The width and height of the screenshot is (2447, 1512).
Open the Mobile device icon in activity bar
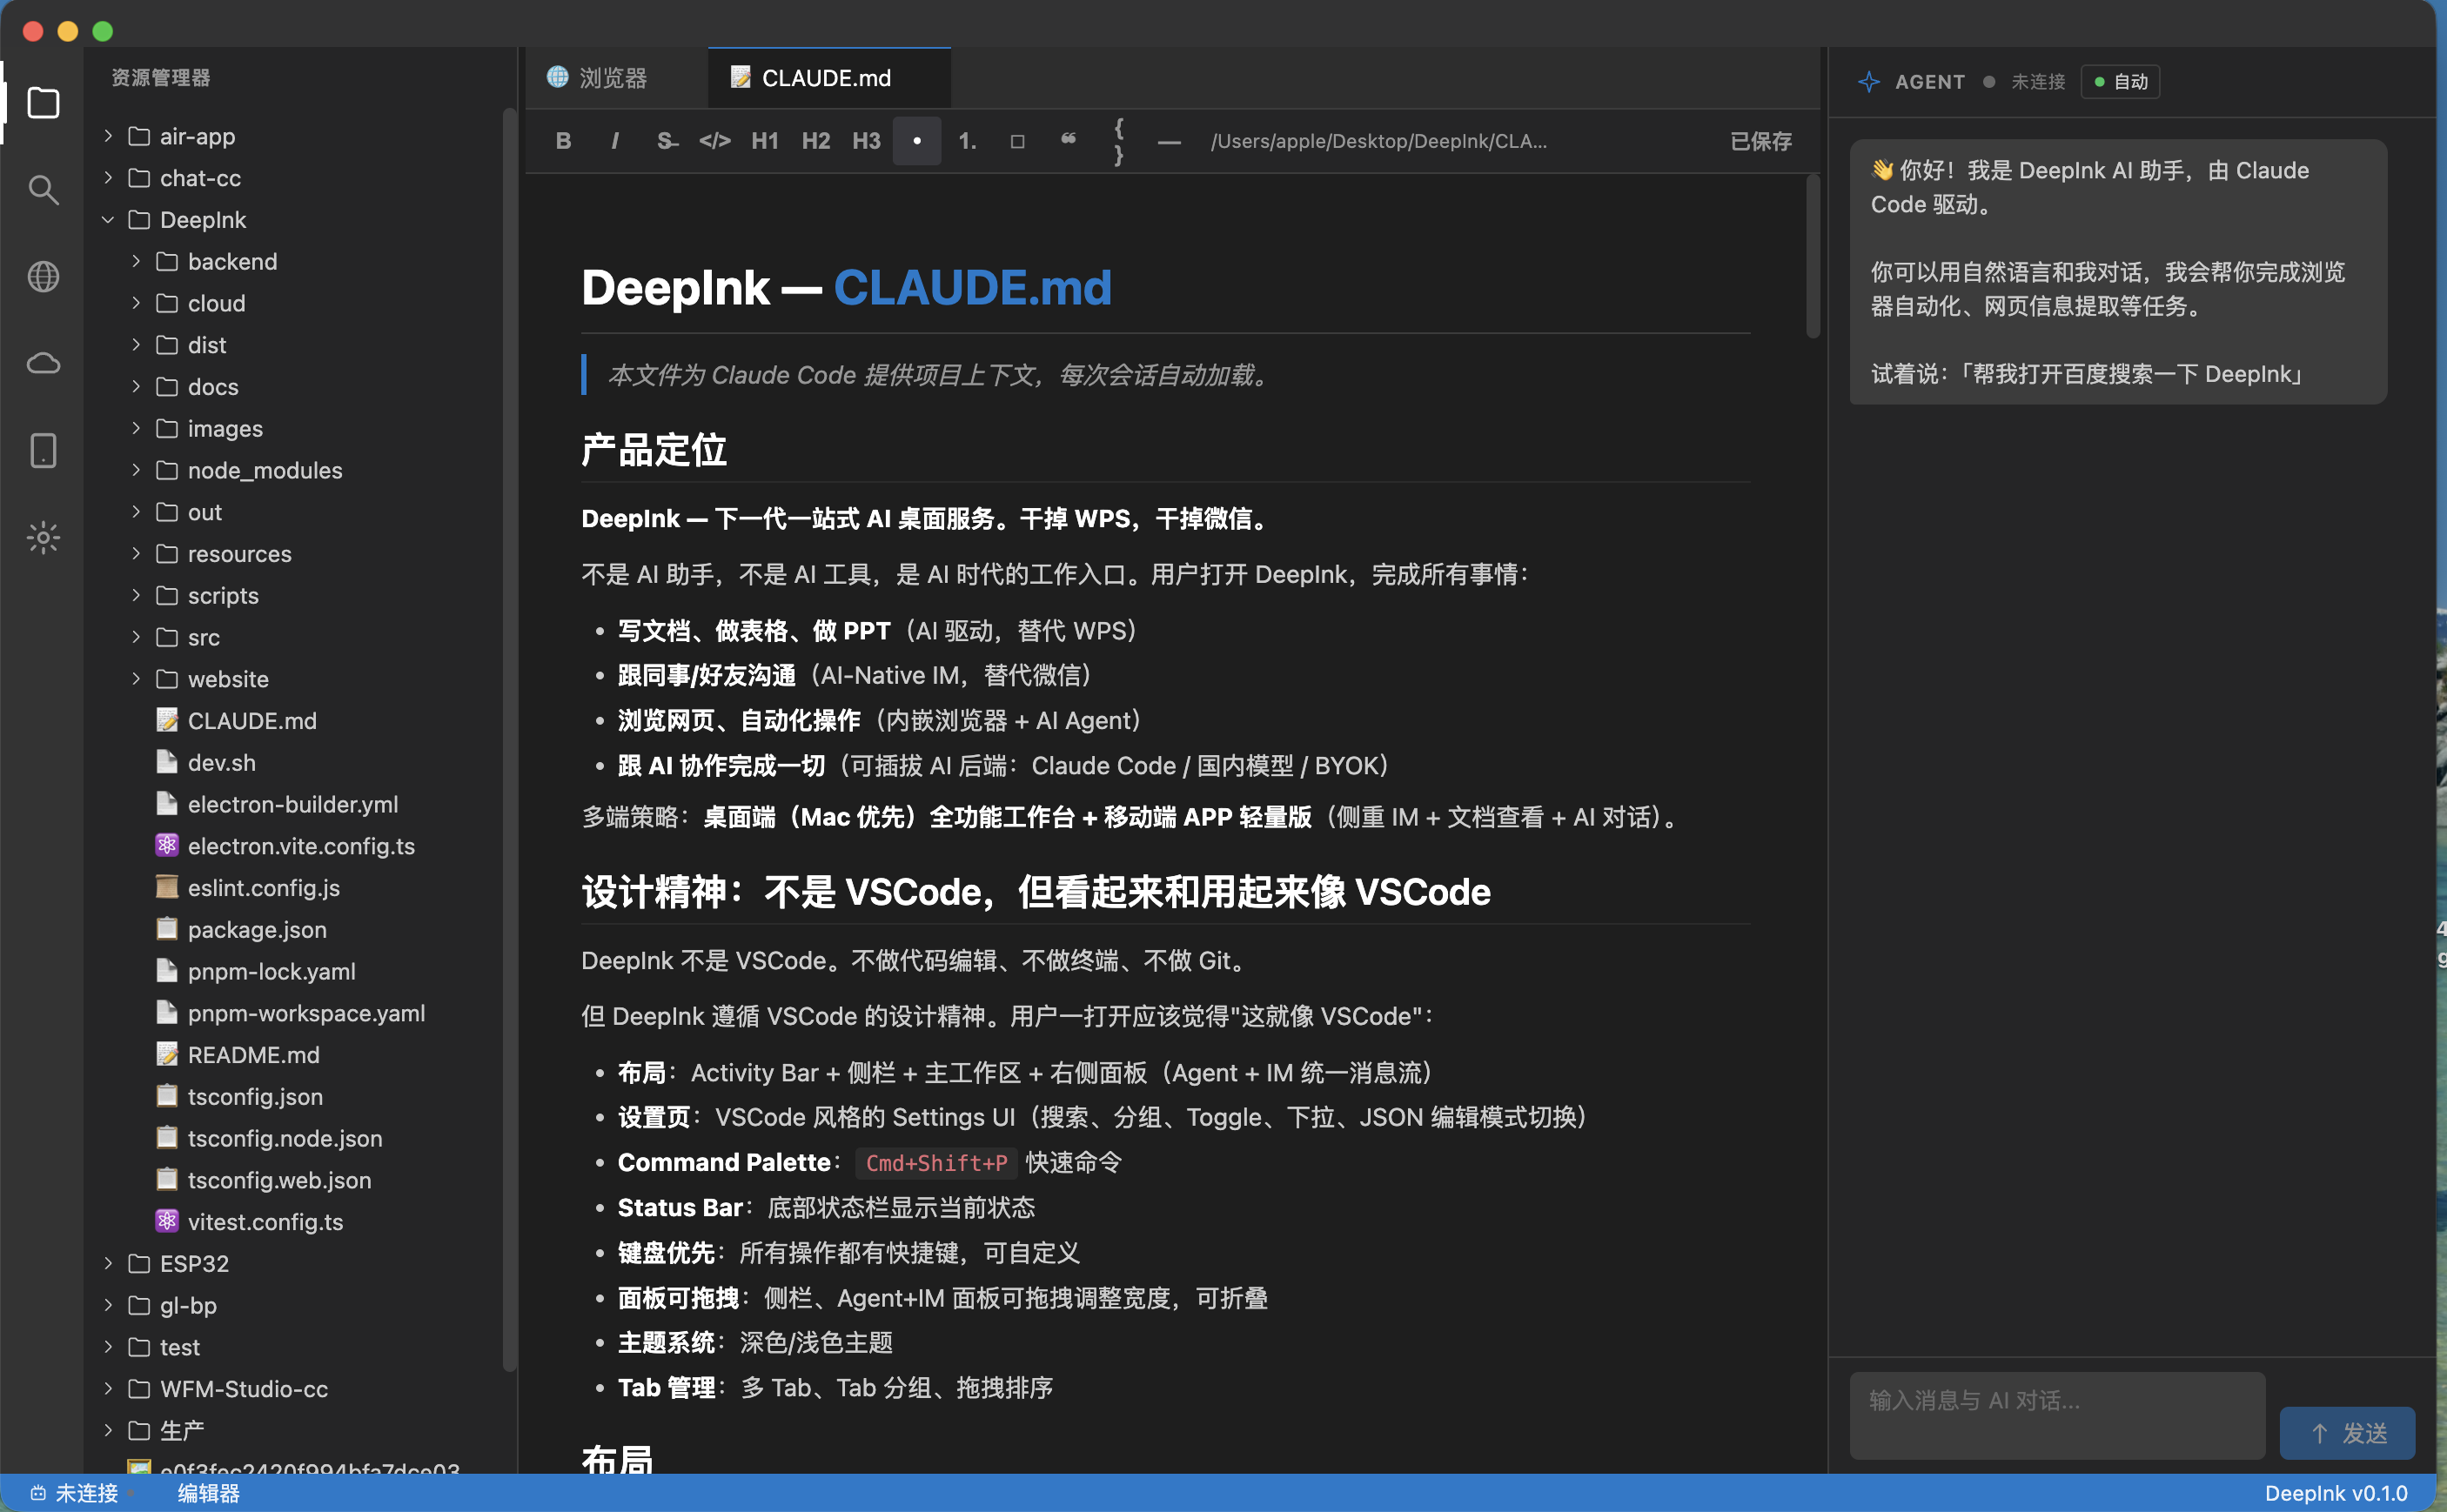(x=43, y=450)
